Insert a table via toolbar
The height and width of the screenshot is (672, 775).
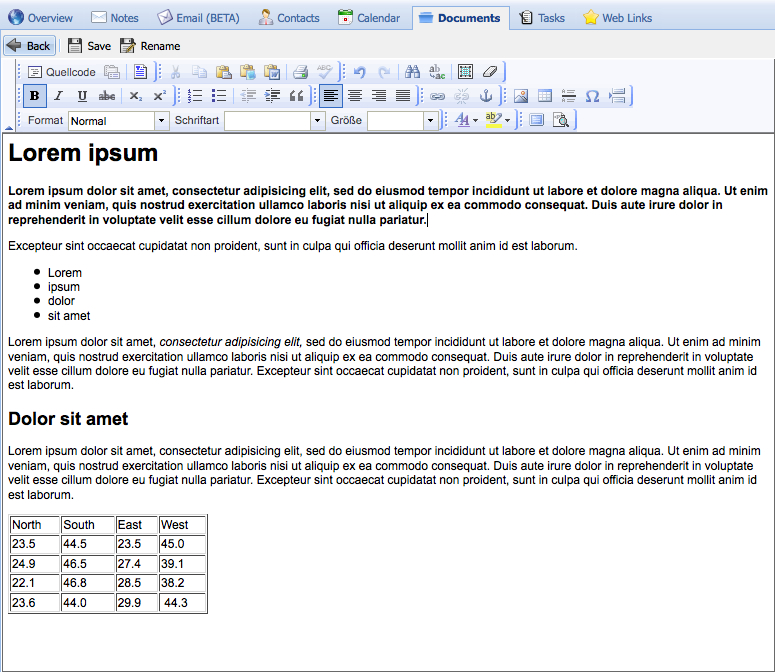click(x=545, y=96)
